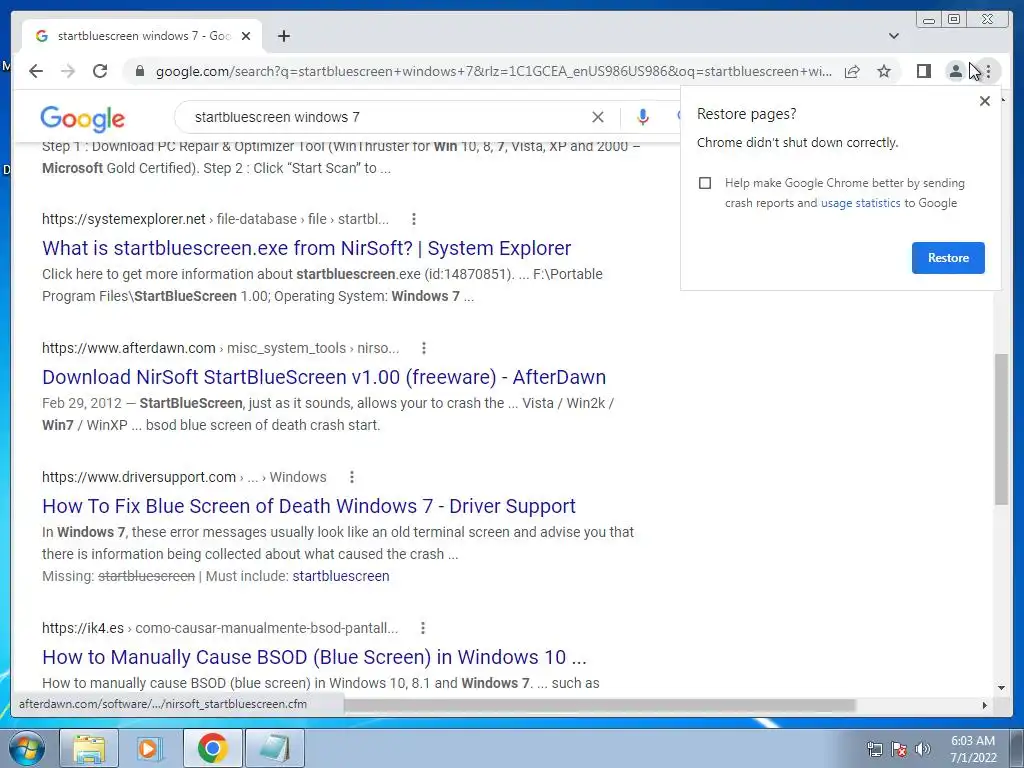Click the address bar URL
The image size is (1024, 768).
[493, 71]
